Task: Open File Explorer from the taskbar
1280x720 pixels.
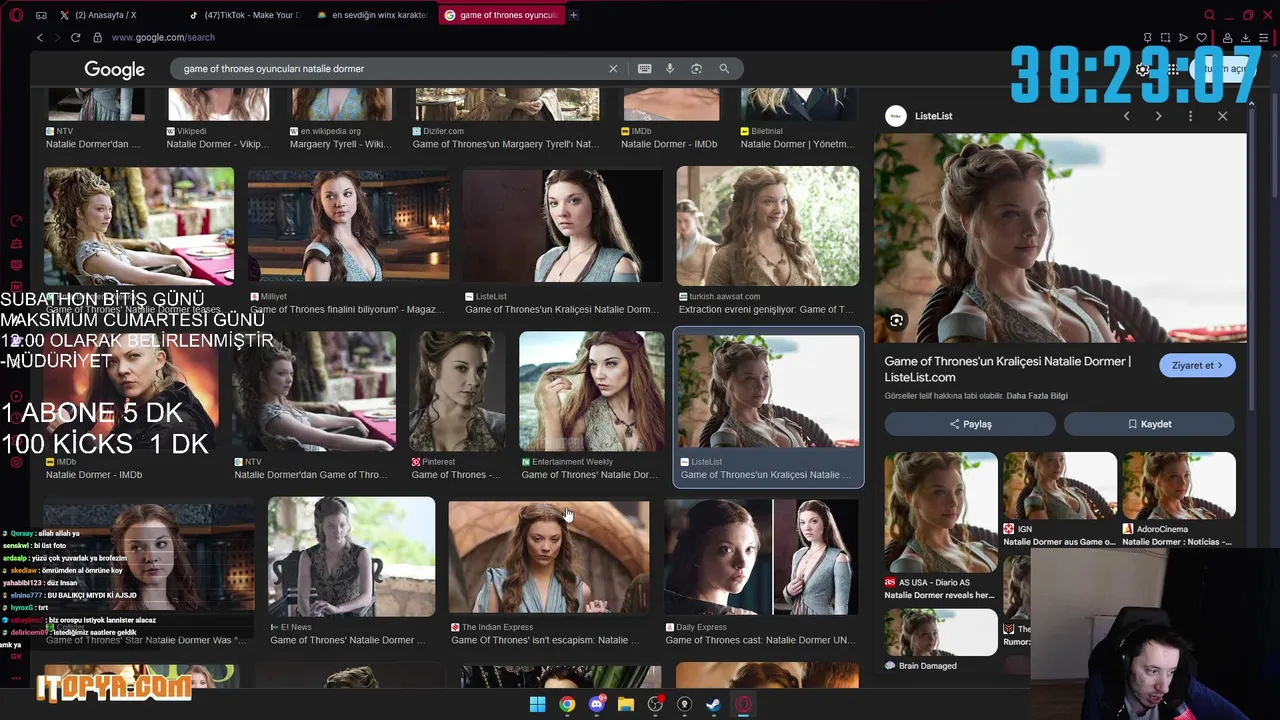Action: pos(626,704)
